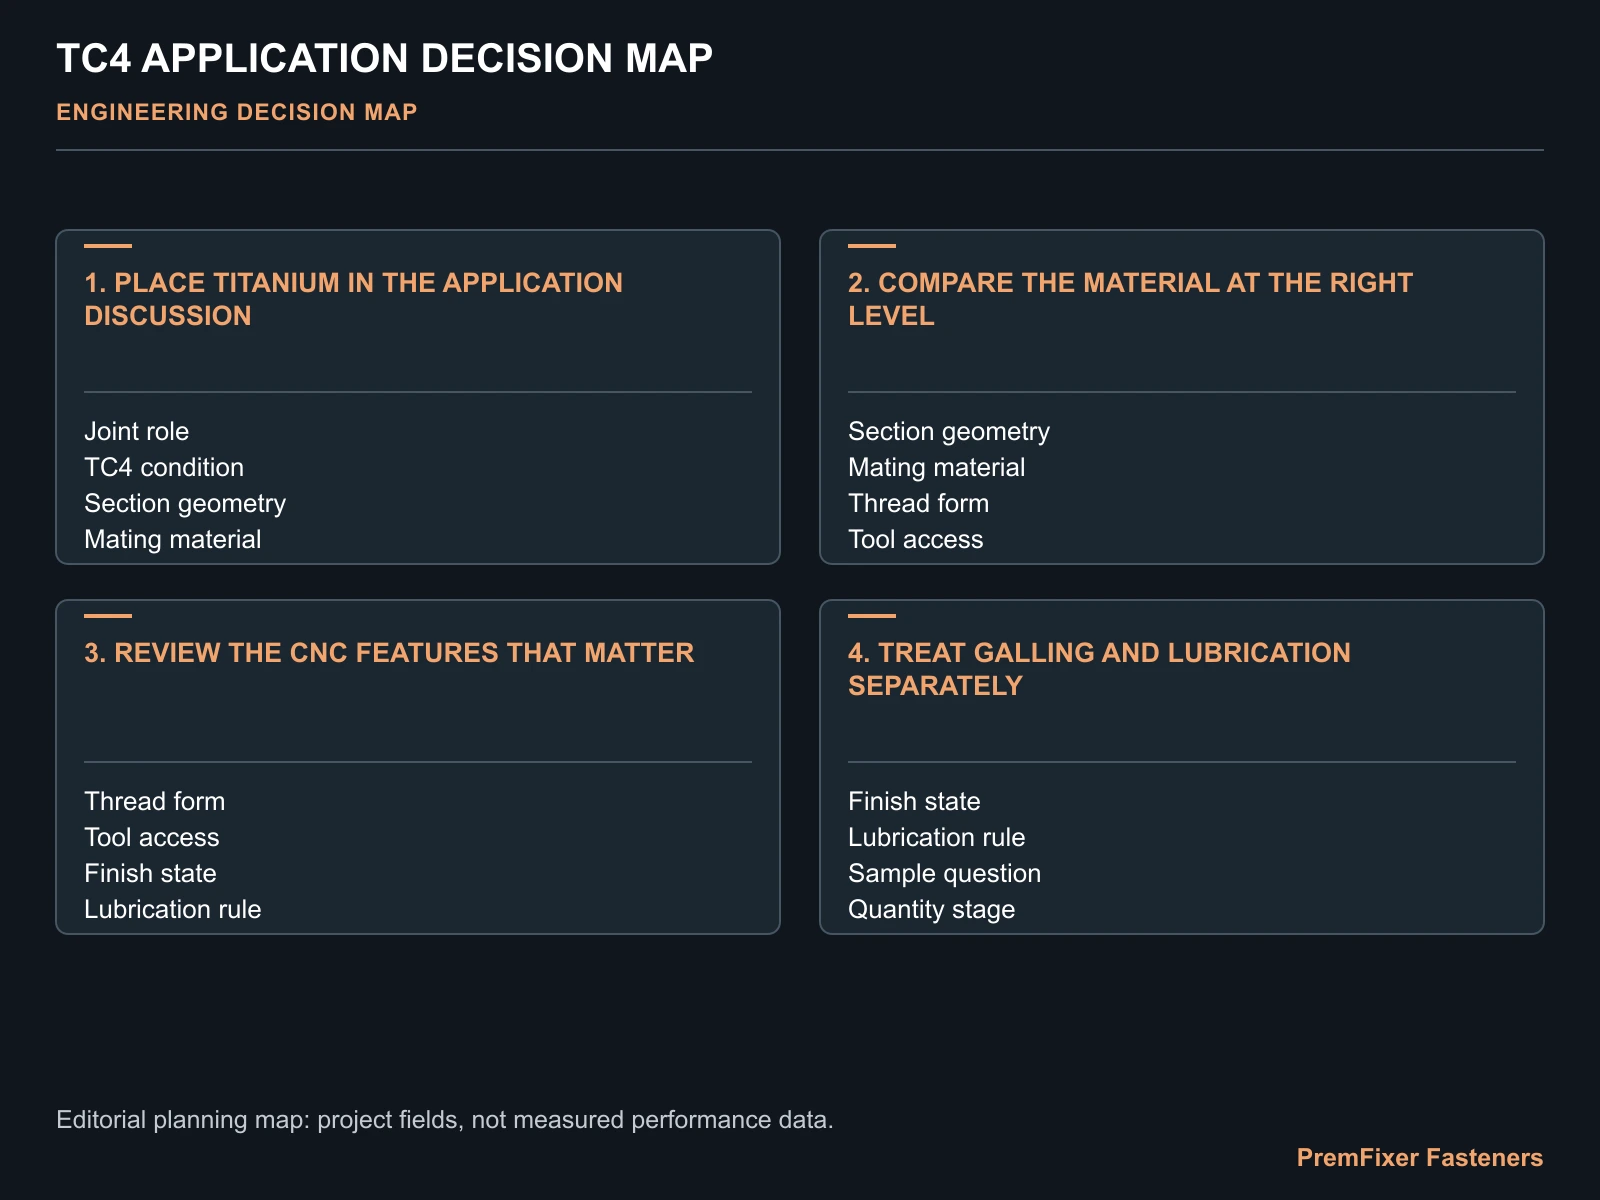Image resolution: width=1600 pixels, height=1200 pixels.
Task: Click 'Thread form' in card 3
Action: 155,801
